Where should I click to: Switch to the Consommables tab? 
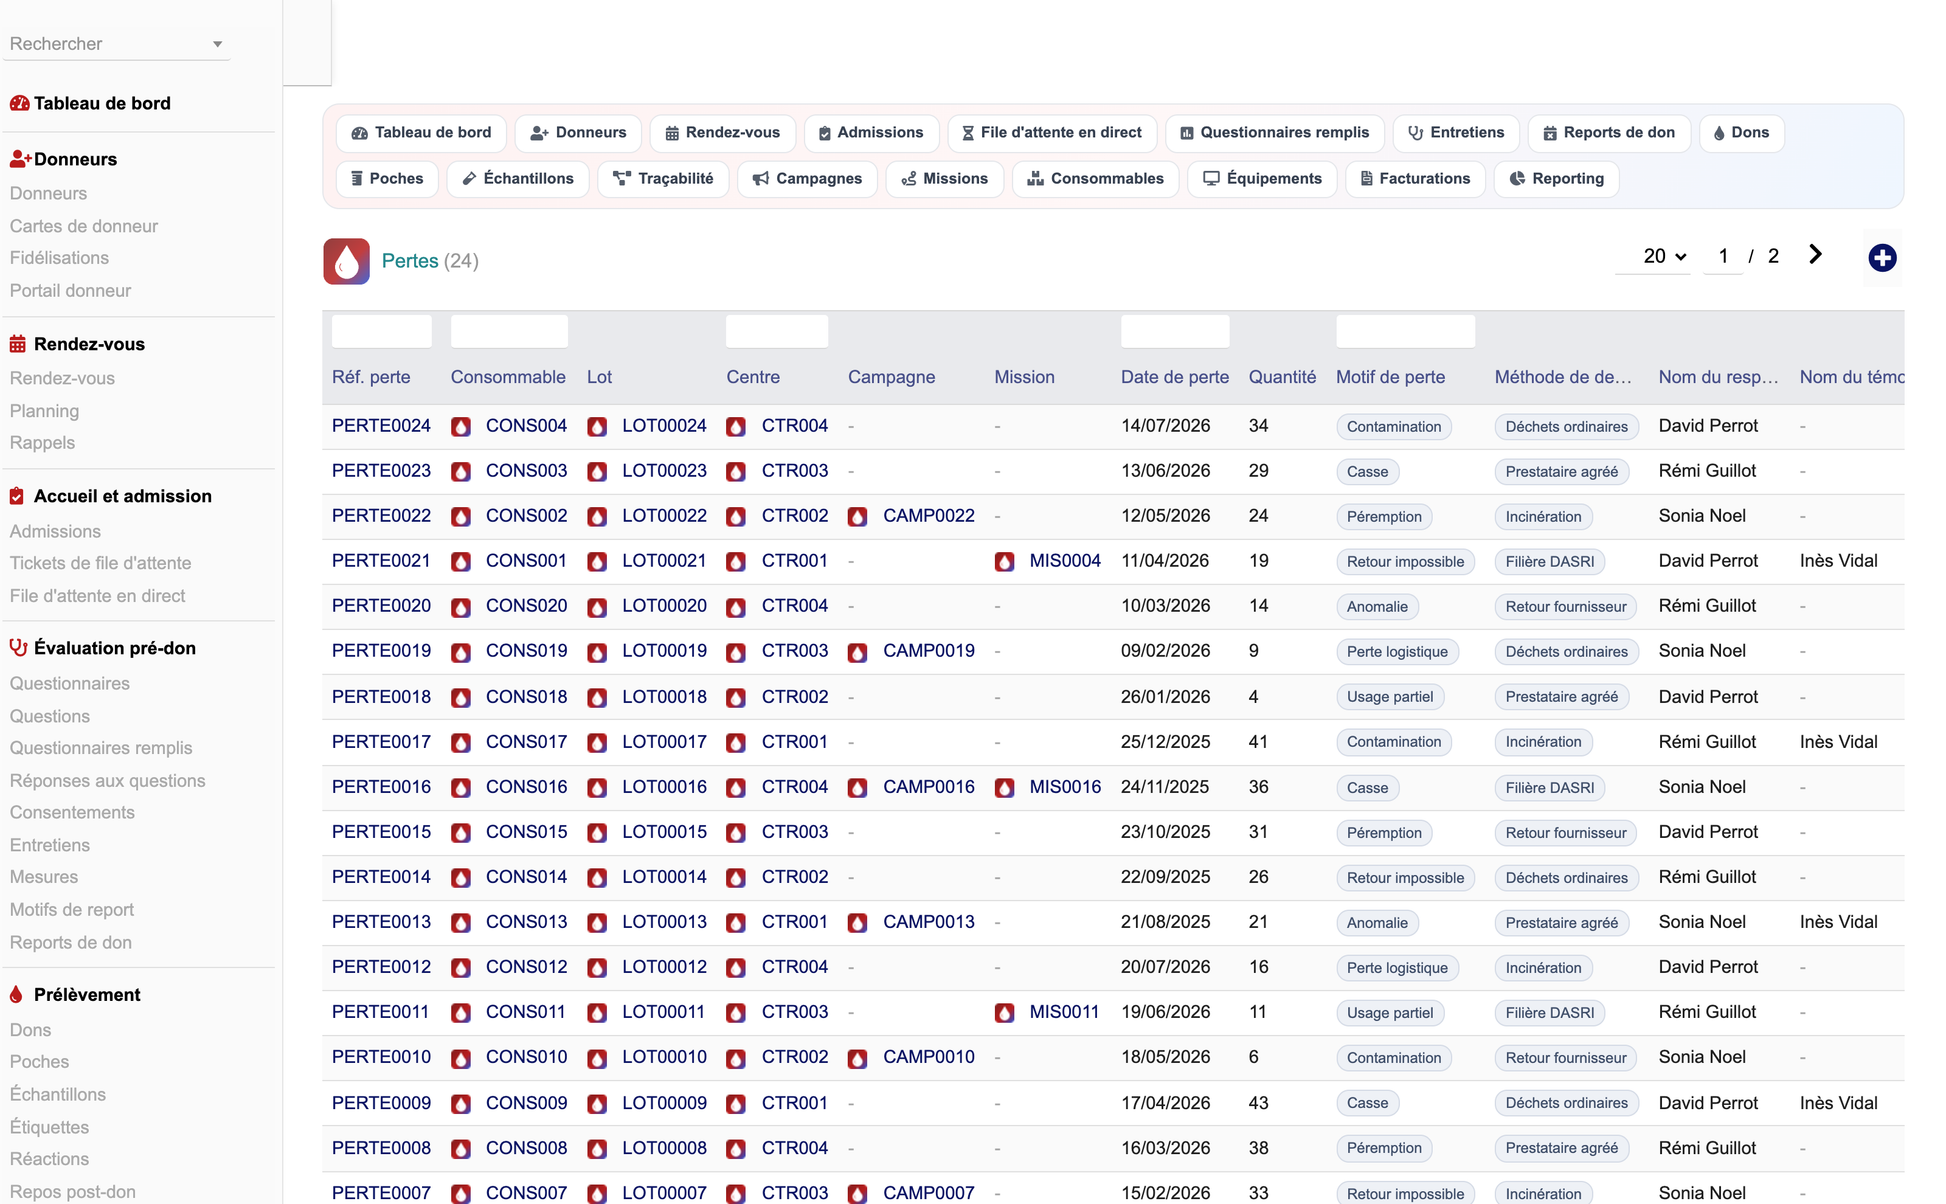pyautogui.click(x=1095, y=179)
